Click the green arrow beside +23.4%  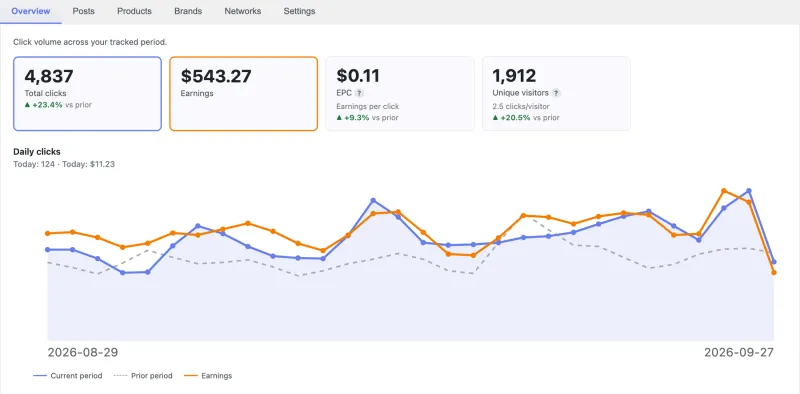coord(27,105)
